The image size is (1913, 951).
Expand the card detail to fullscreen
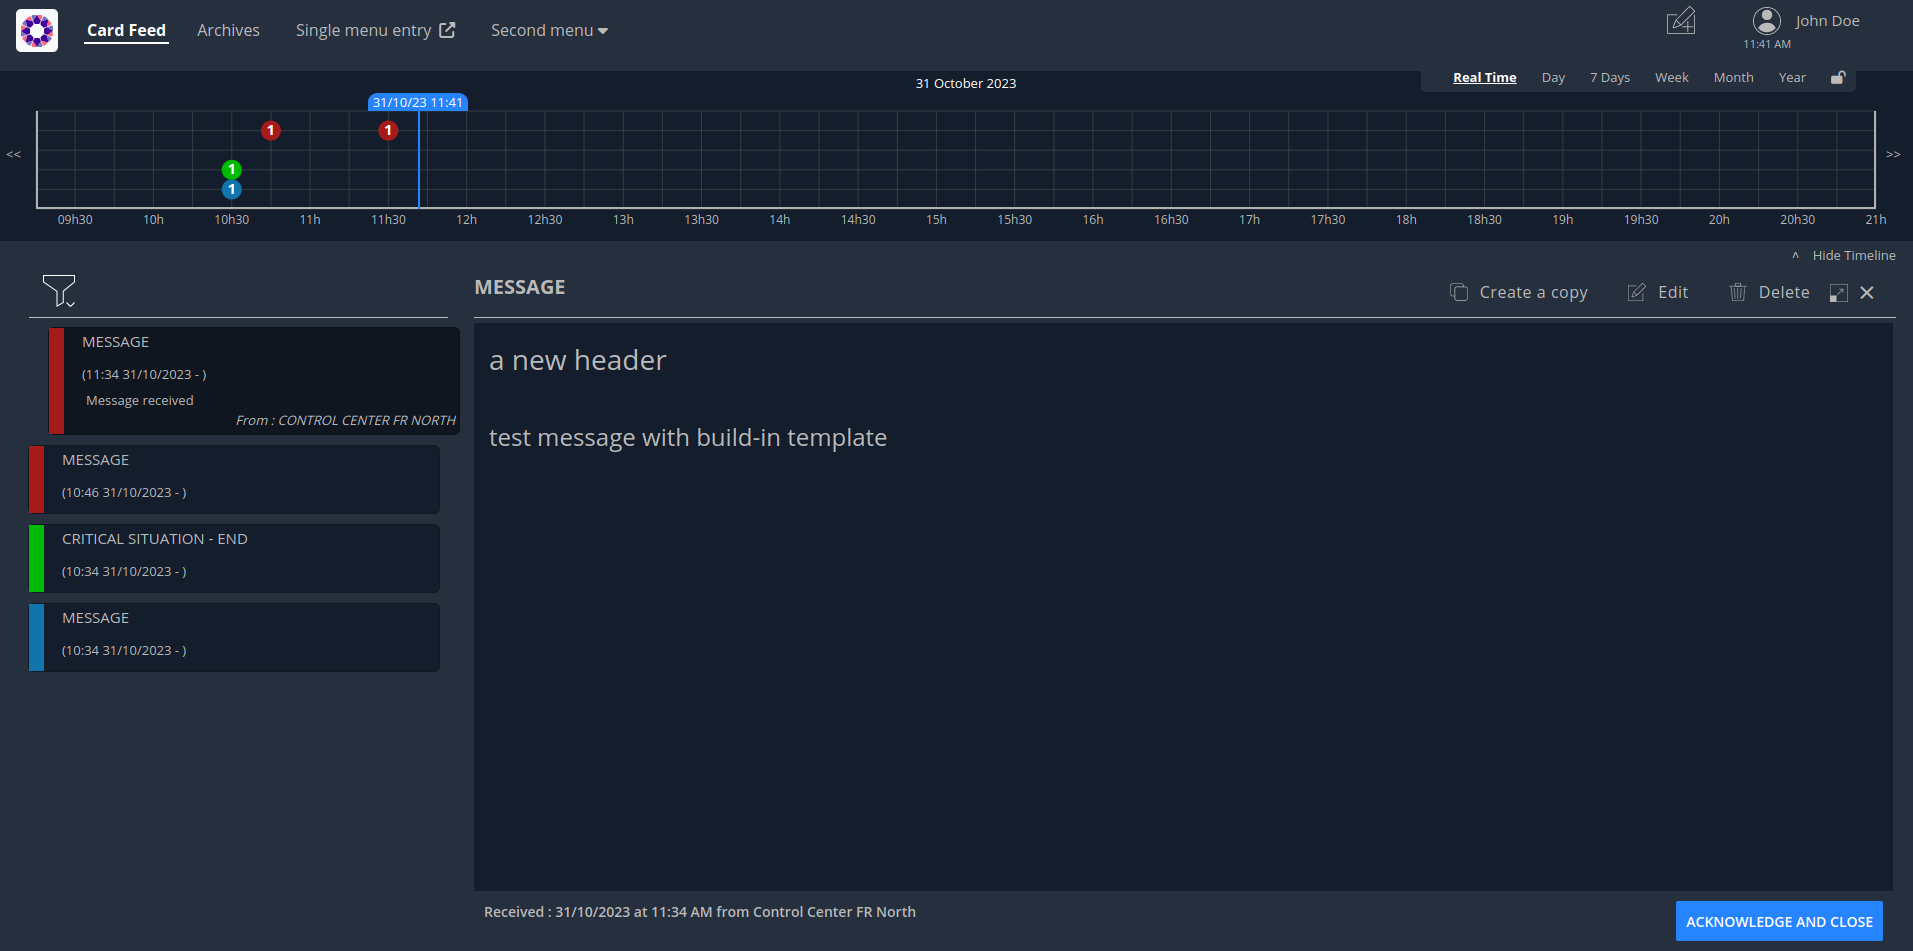pos(1838,293)
